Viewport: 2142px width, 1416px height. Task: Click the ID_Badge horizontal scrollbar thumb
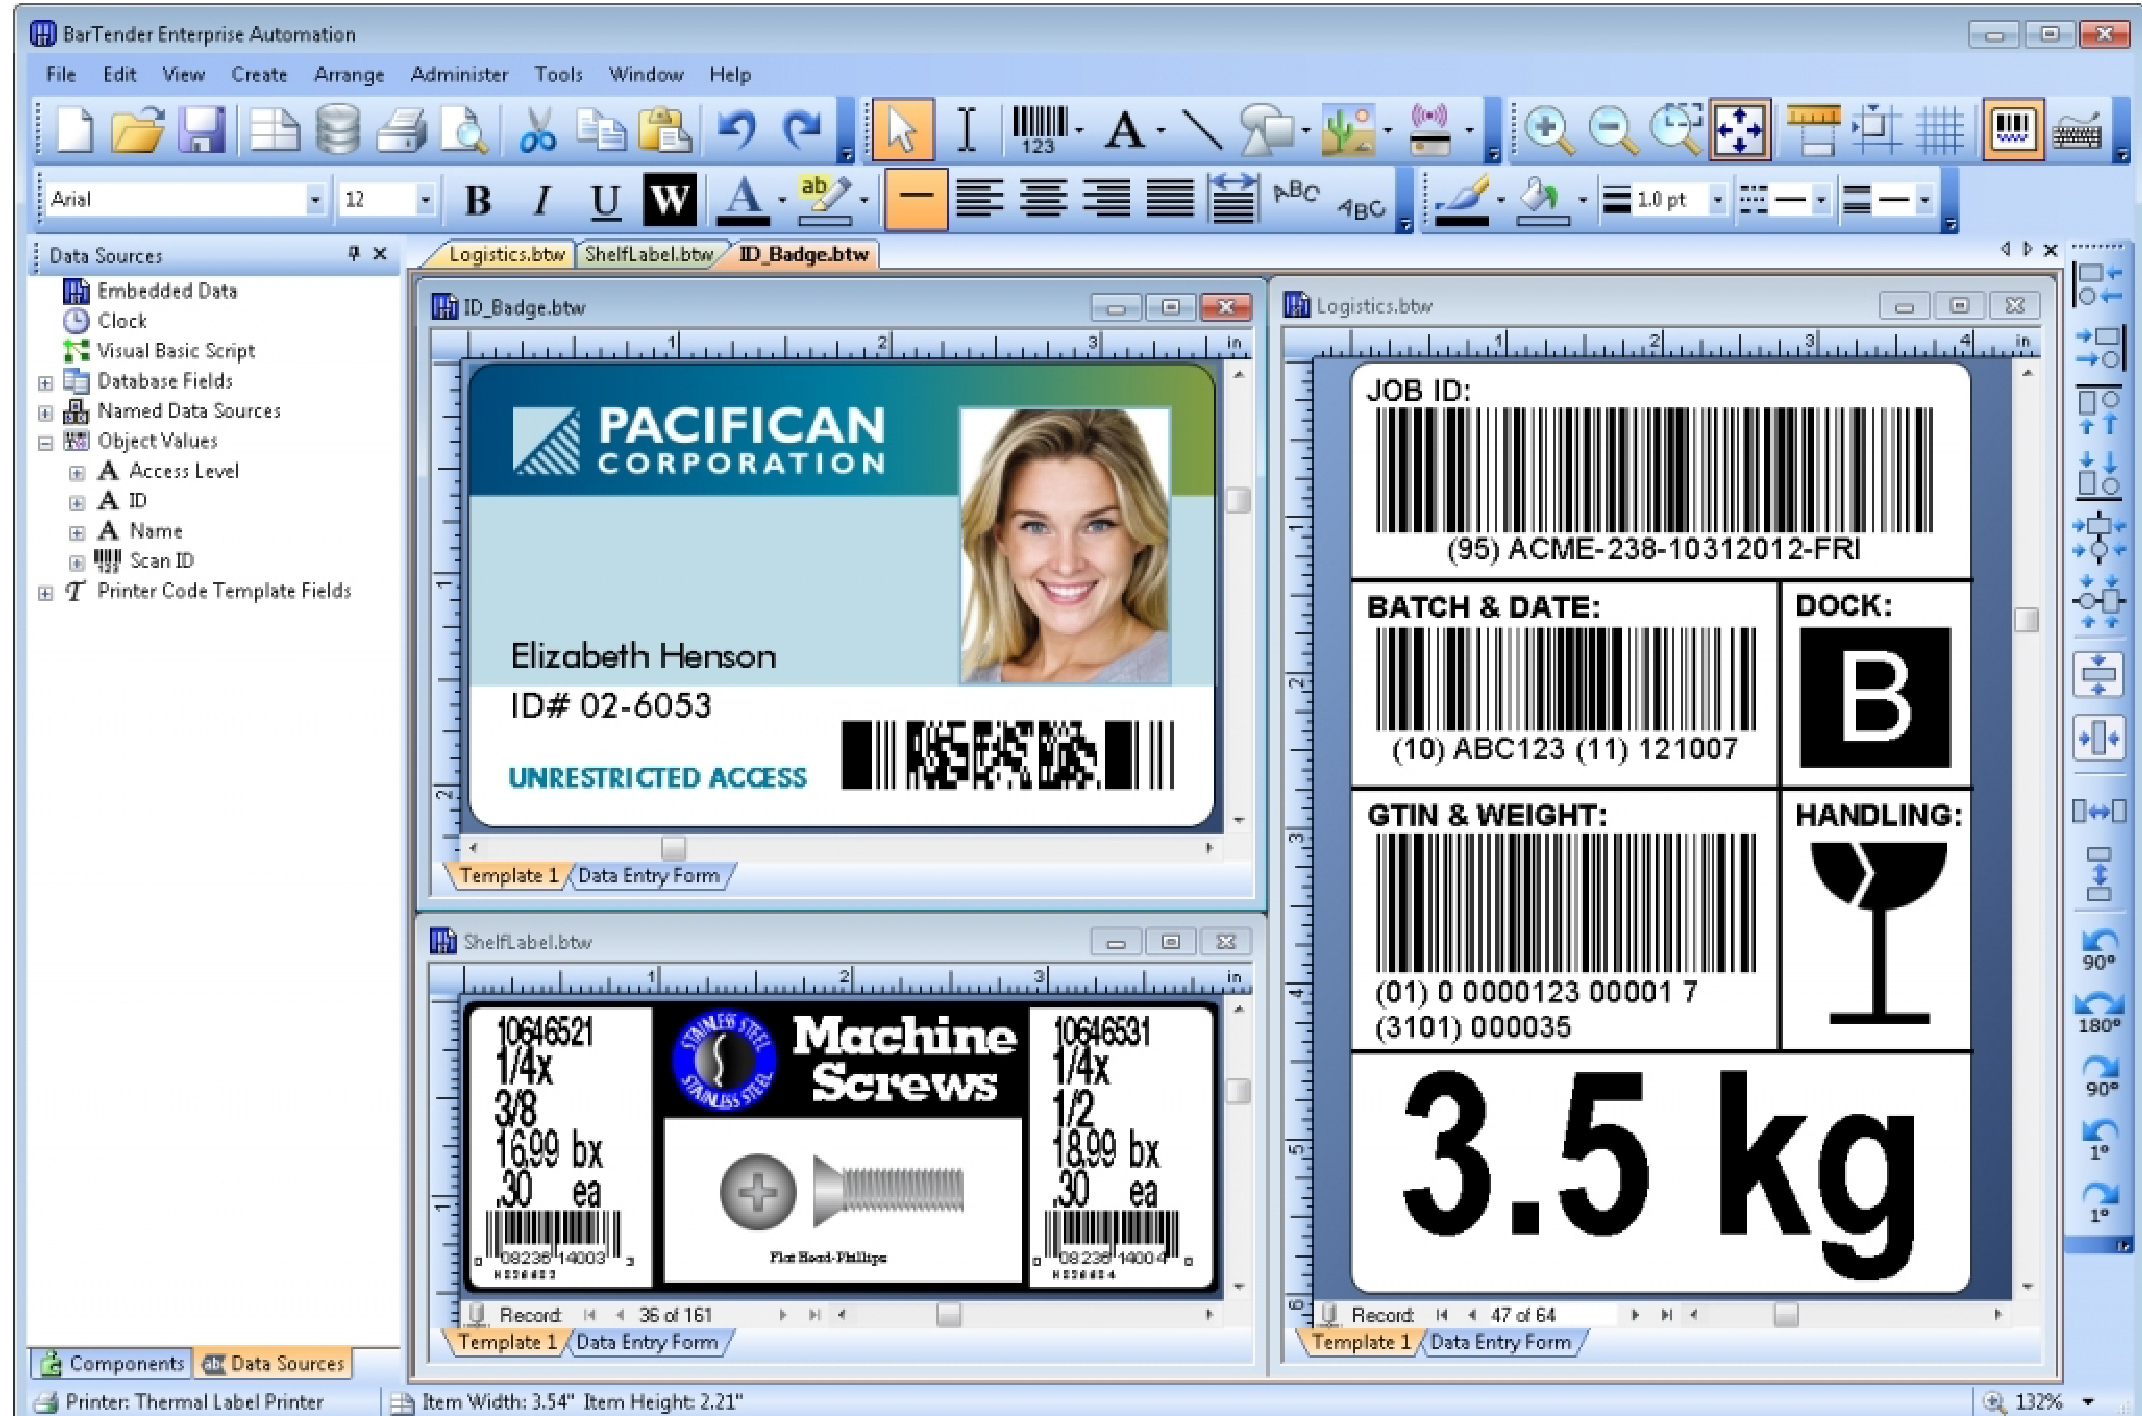click(x=674, y=848)
